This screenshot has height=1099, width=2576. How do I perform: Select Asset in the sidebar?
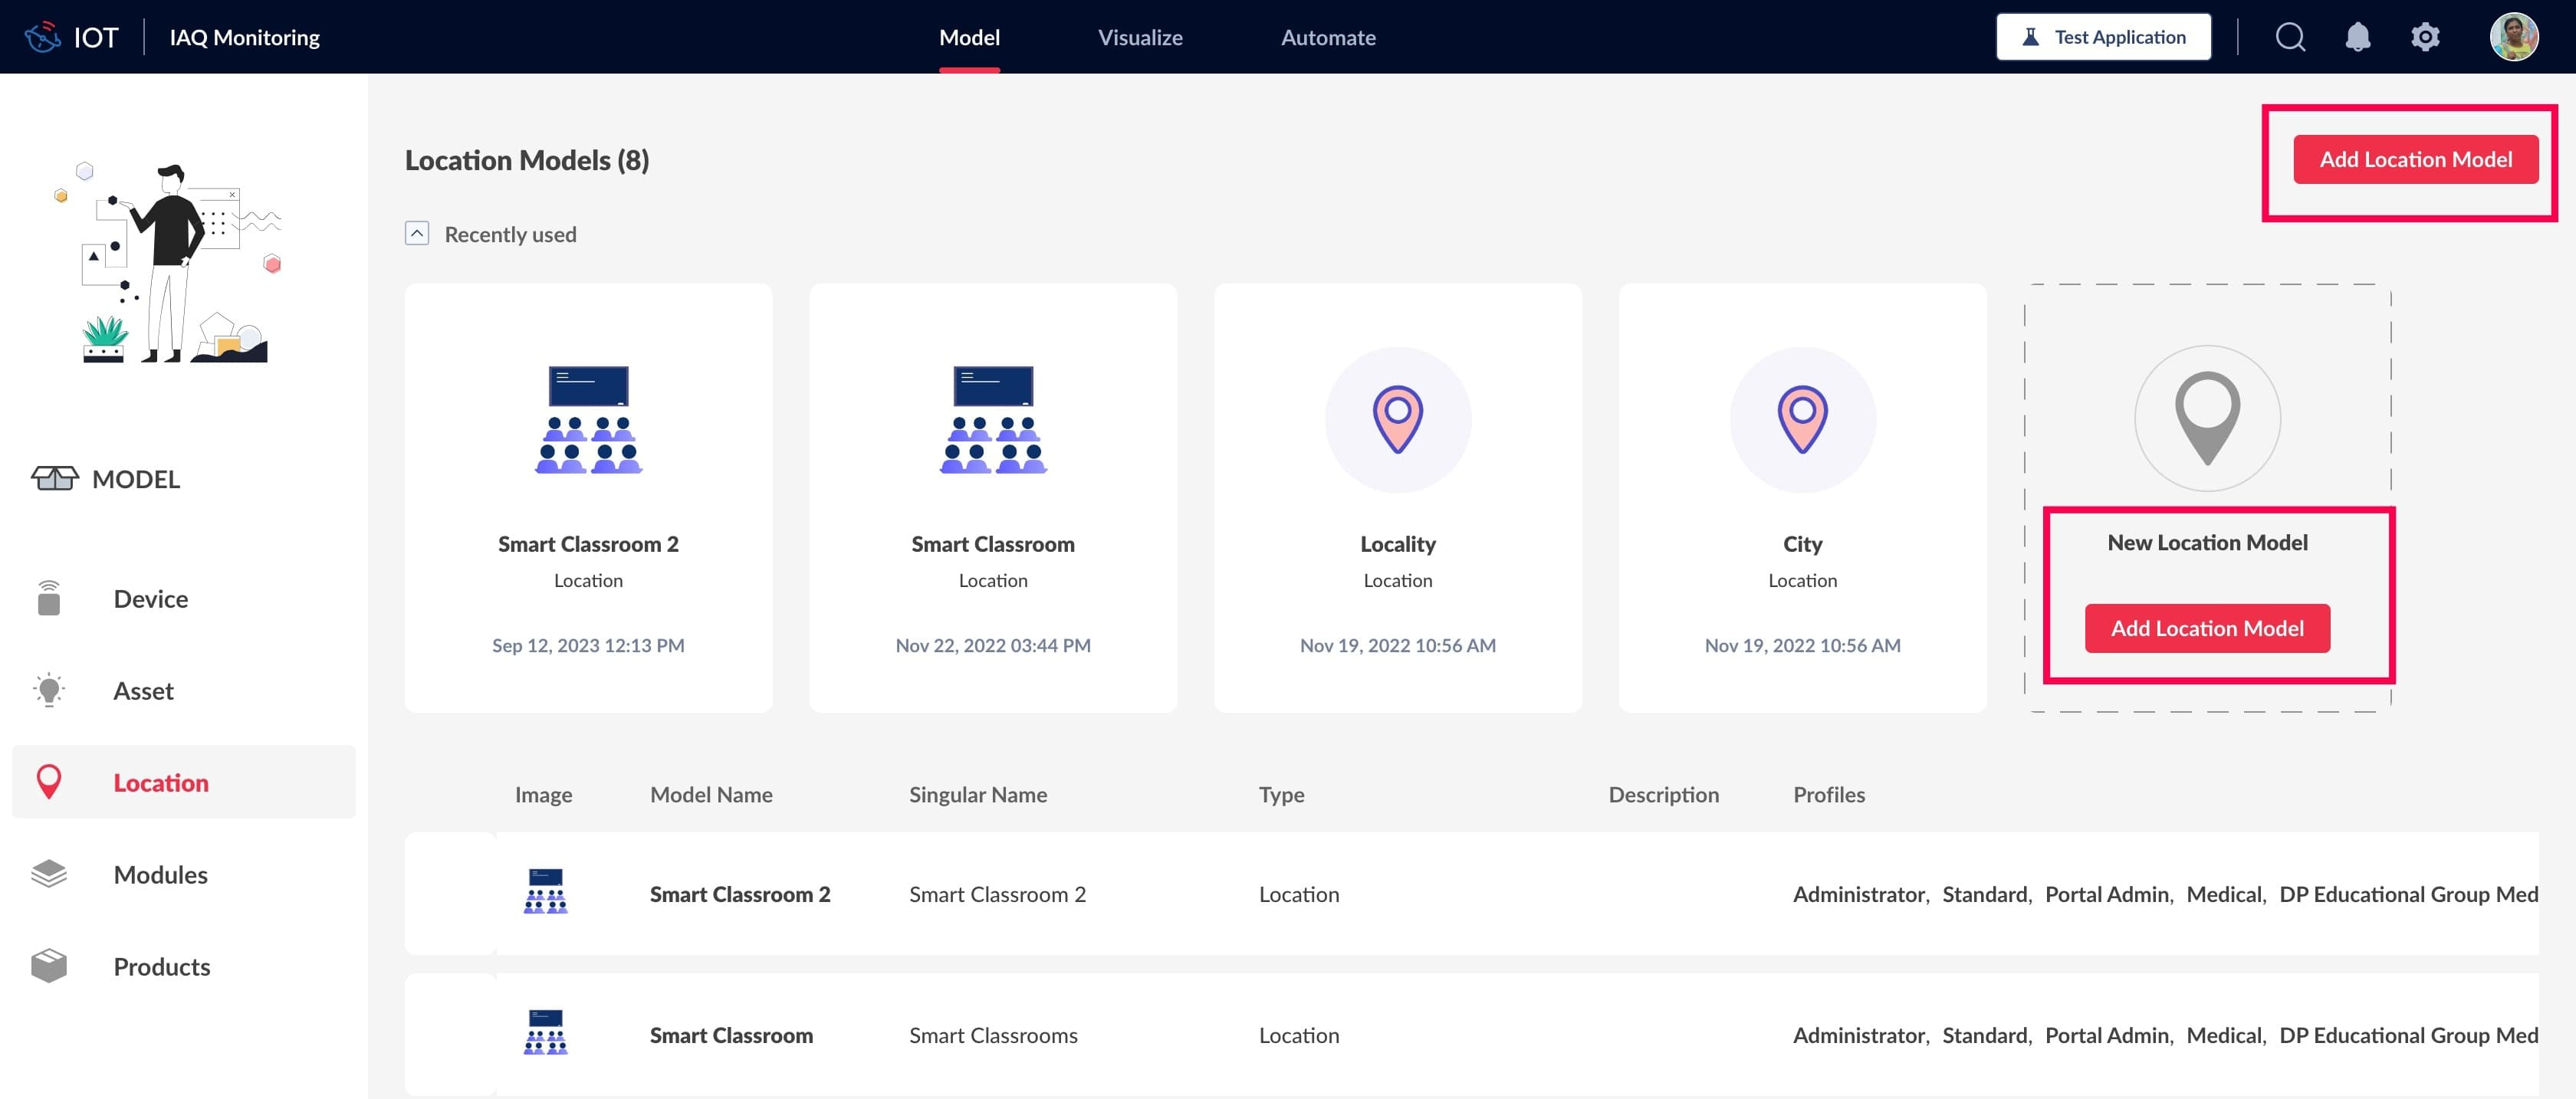[x=143, y=691]
